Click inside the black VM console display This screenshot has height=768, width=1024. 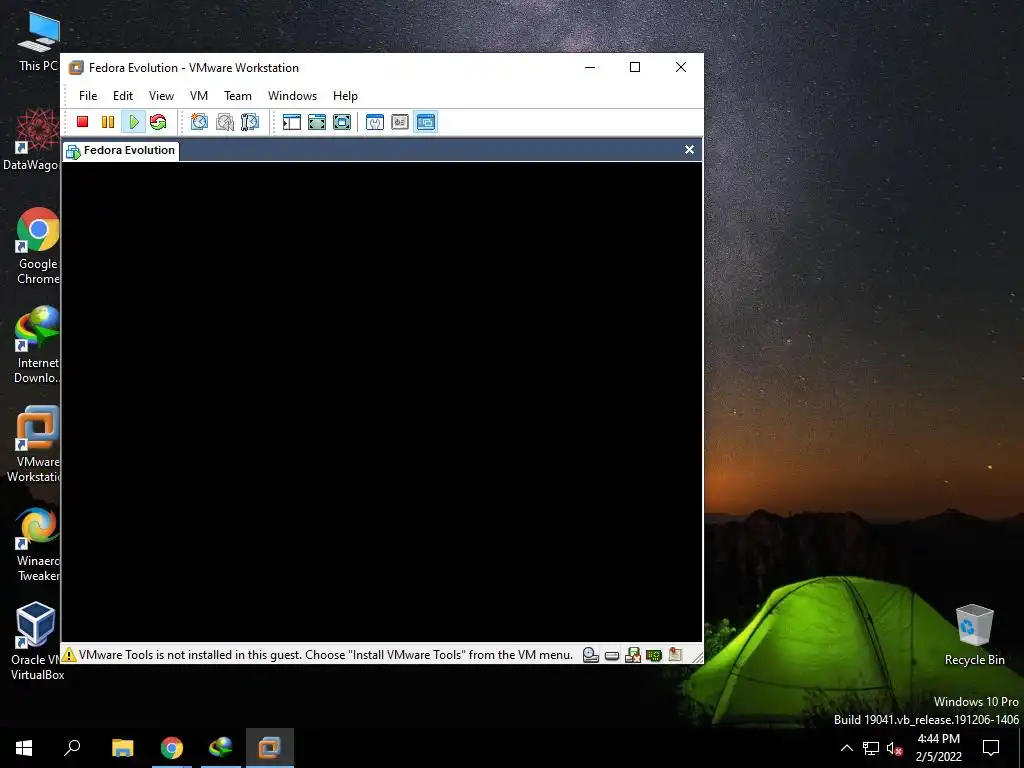coord(382,402)
